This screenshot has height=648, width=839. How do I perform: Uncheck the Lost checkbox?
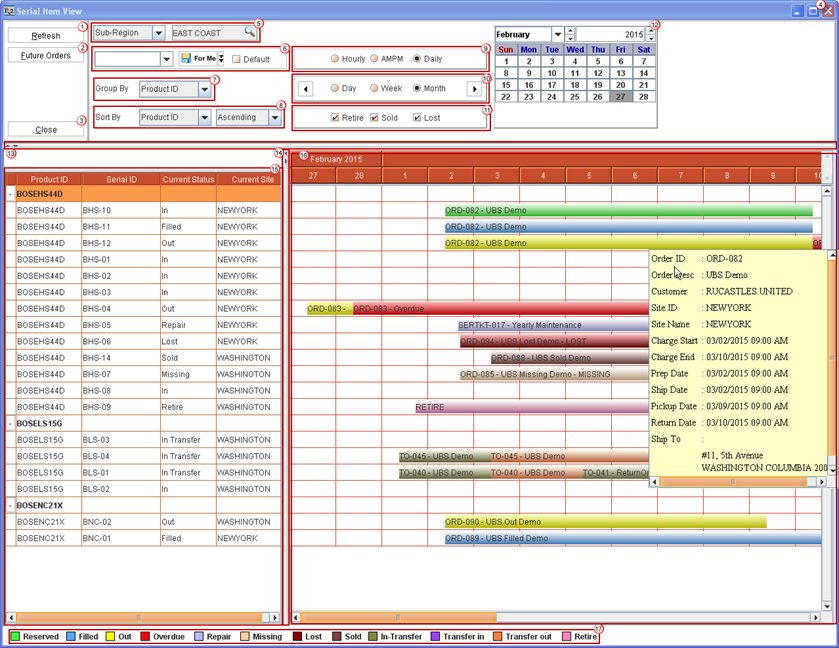tap(417, 117)
